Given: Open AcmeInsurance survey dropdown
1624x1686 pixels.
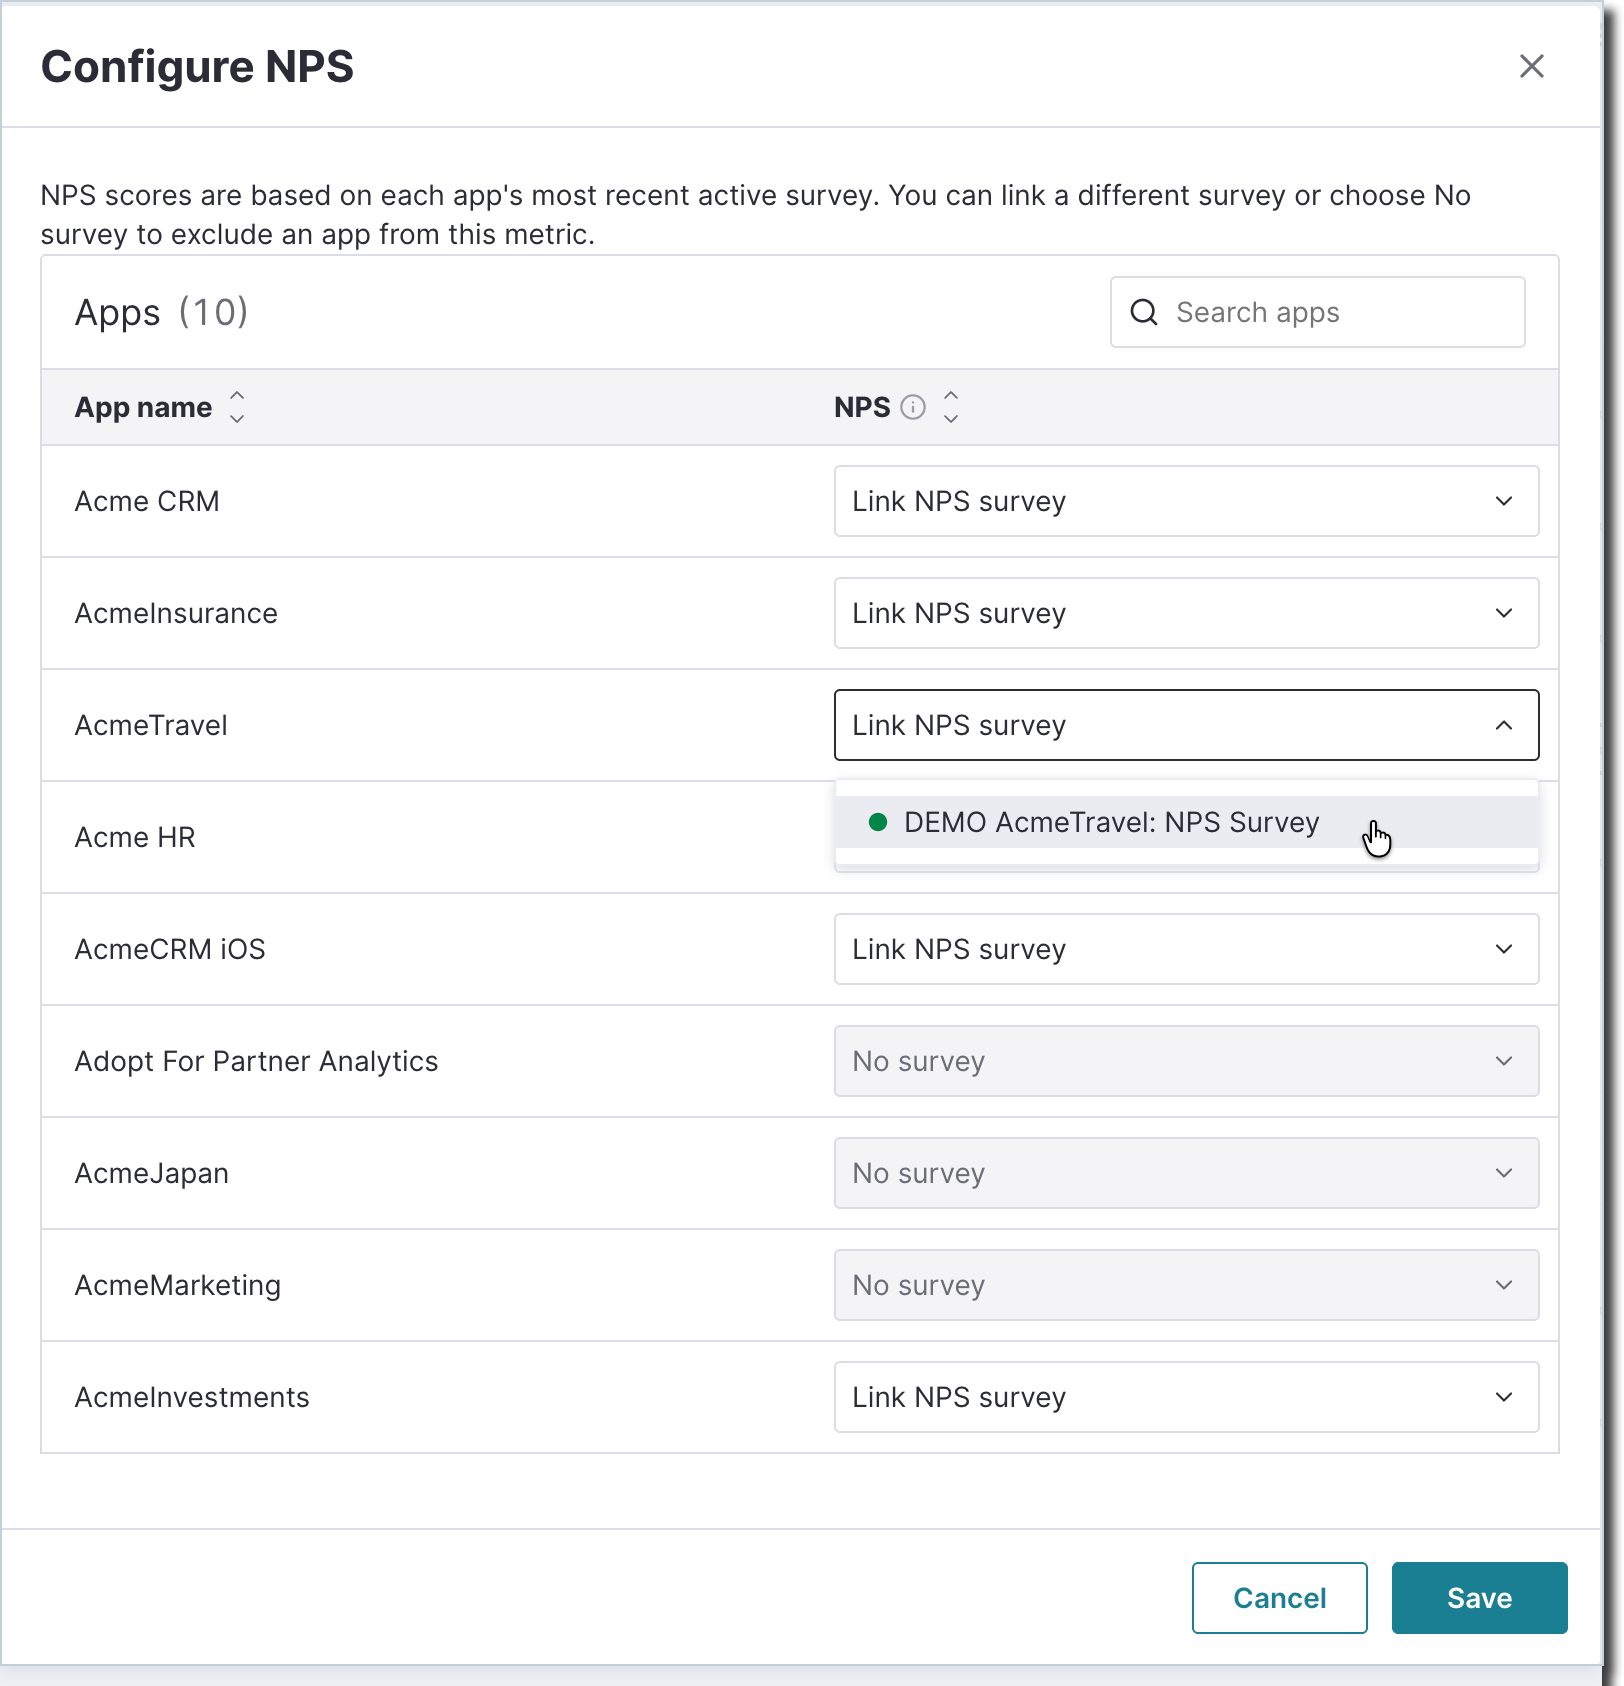Looking at the screenshot, I should click(1186, 613).
